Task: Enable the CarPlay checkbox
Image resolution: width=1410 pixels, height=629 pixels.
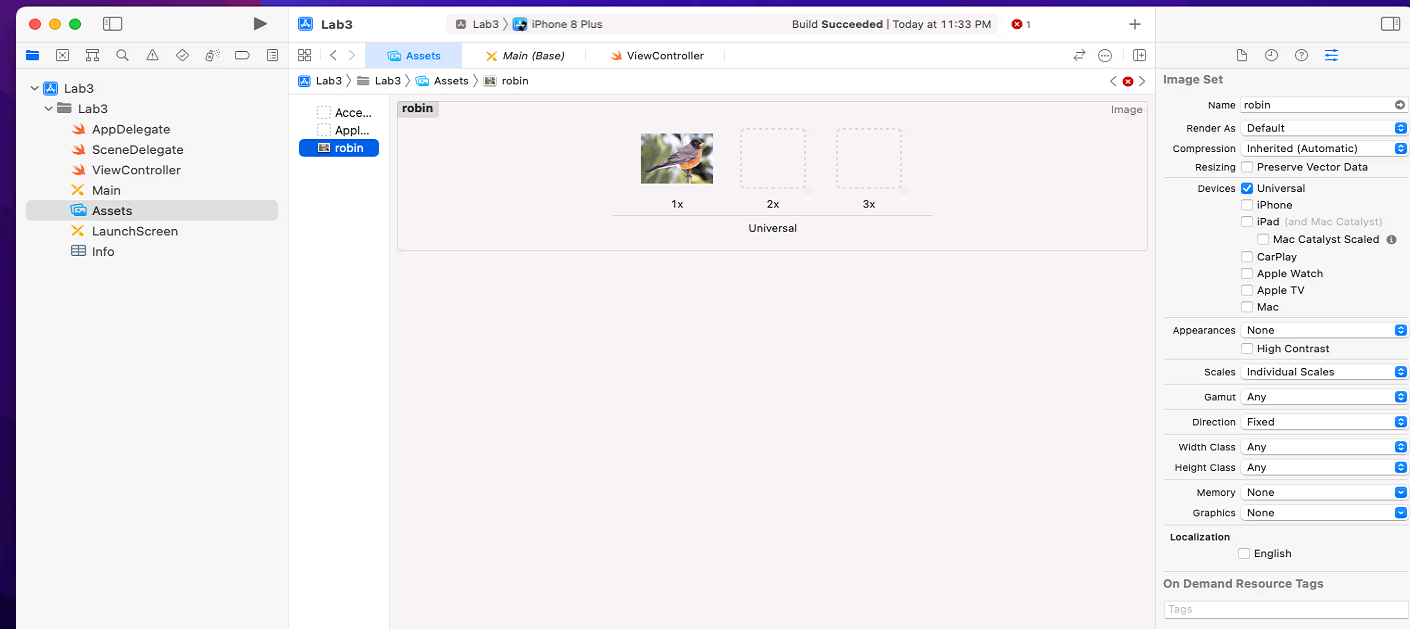Action: pyautogui.click(x=1247, y=257)
